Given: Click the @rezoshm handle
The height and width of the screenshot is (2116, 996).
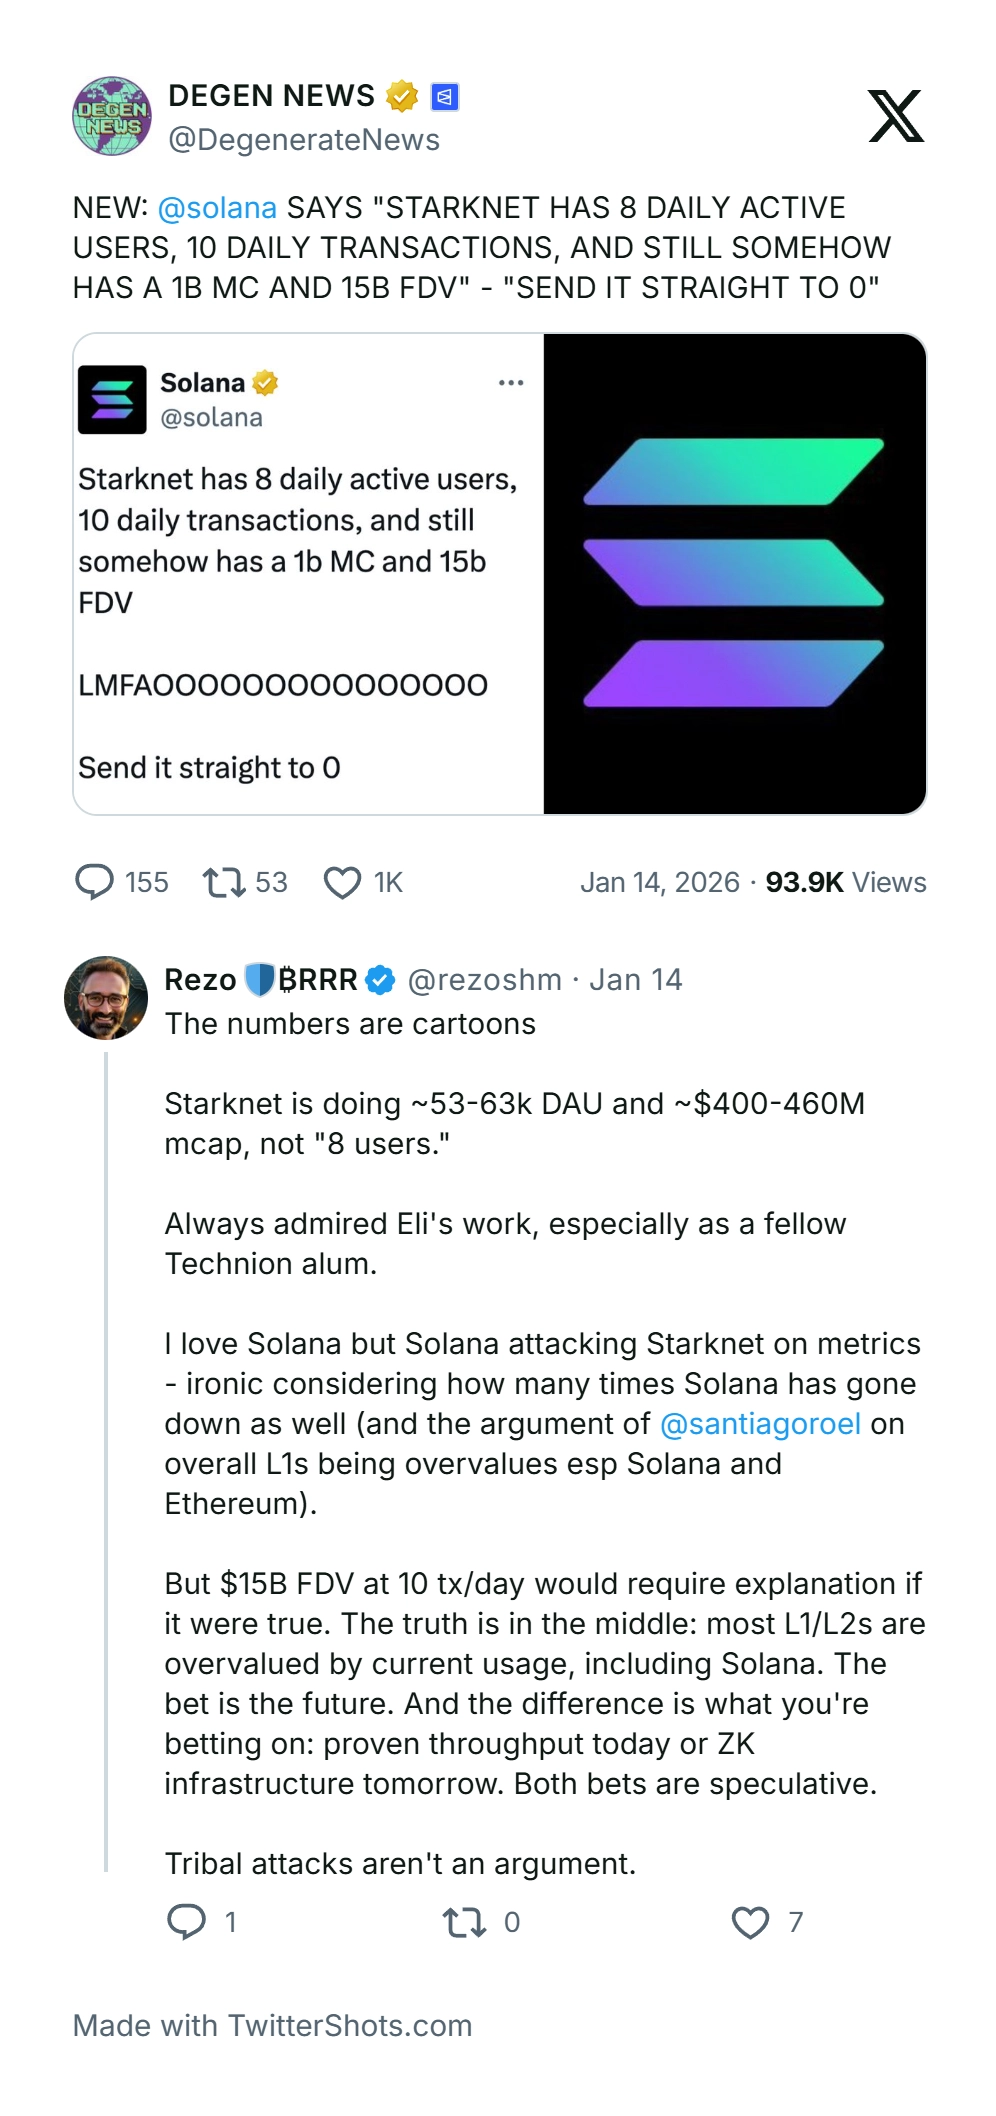Looking at the screenshot, I should click(485, 980).
